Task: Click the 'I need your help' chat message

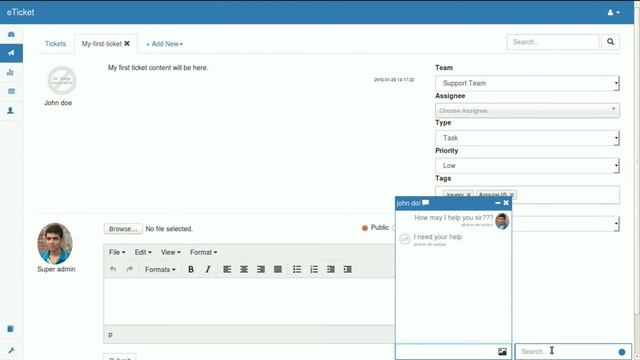Action: pyautogui.click(x=438, y=237)
